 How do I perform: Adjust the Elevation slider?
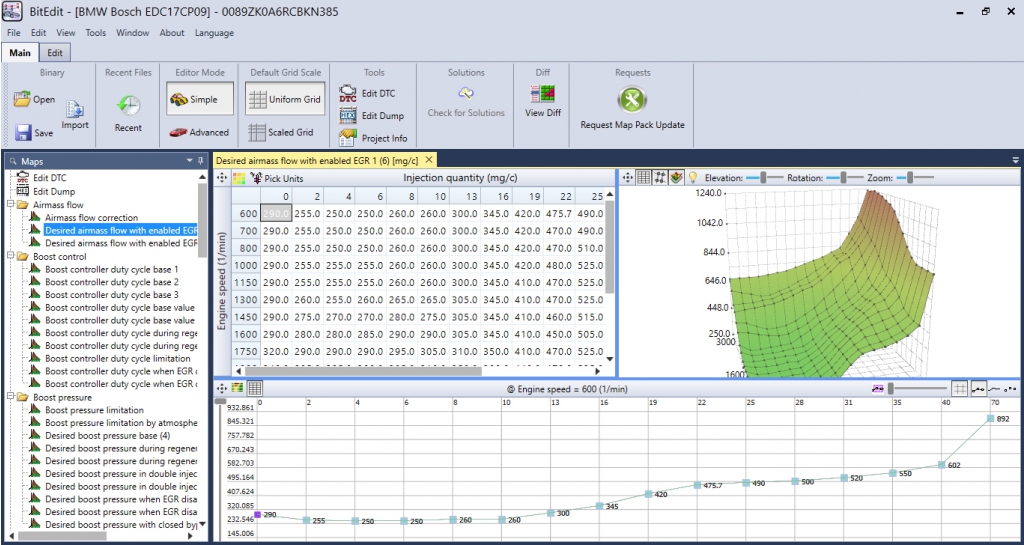point(765,177)
